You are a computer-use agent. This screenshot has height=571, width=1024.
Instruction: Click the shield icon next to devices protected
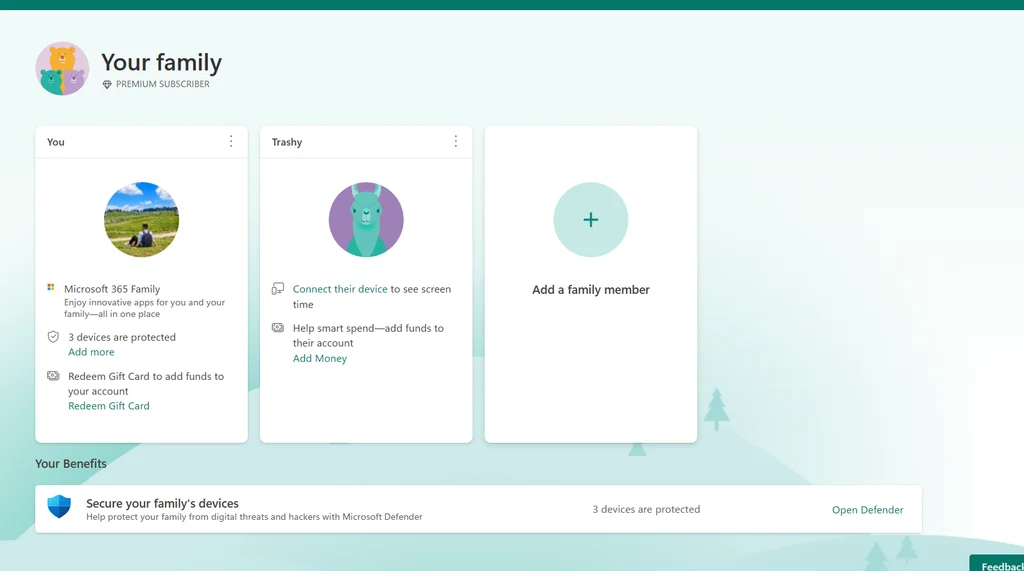54,337
